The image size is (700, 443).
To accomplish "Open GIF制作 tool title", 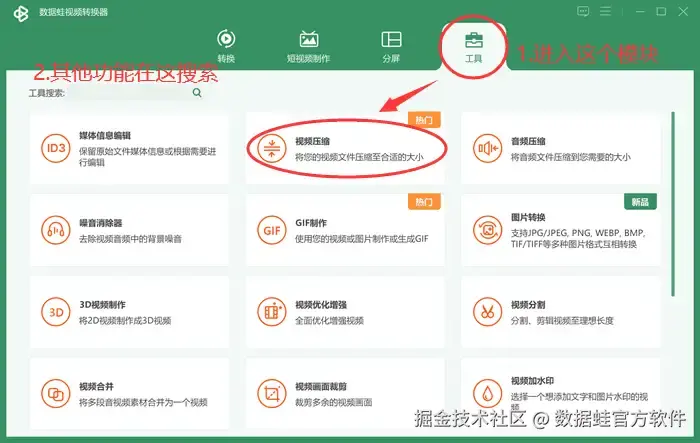I will tap(311, 223).
